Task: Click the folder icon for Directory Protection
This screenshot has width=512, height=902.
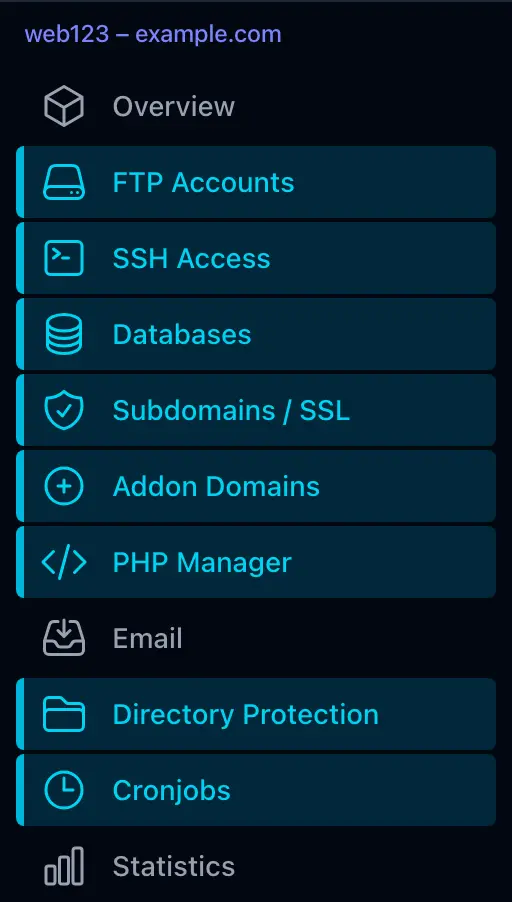Action: point(64,714)
